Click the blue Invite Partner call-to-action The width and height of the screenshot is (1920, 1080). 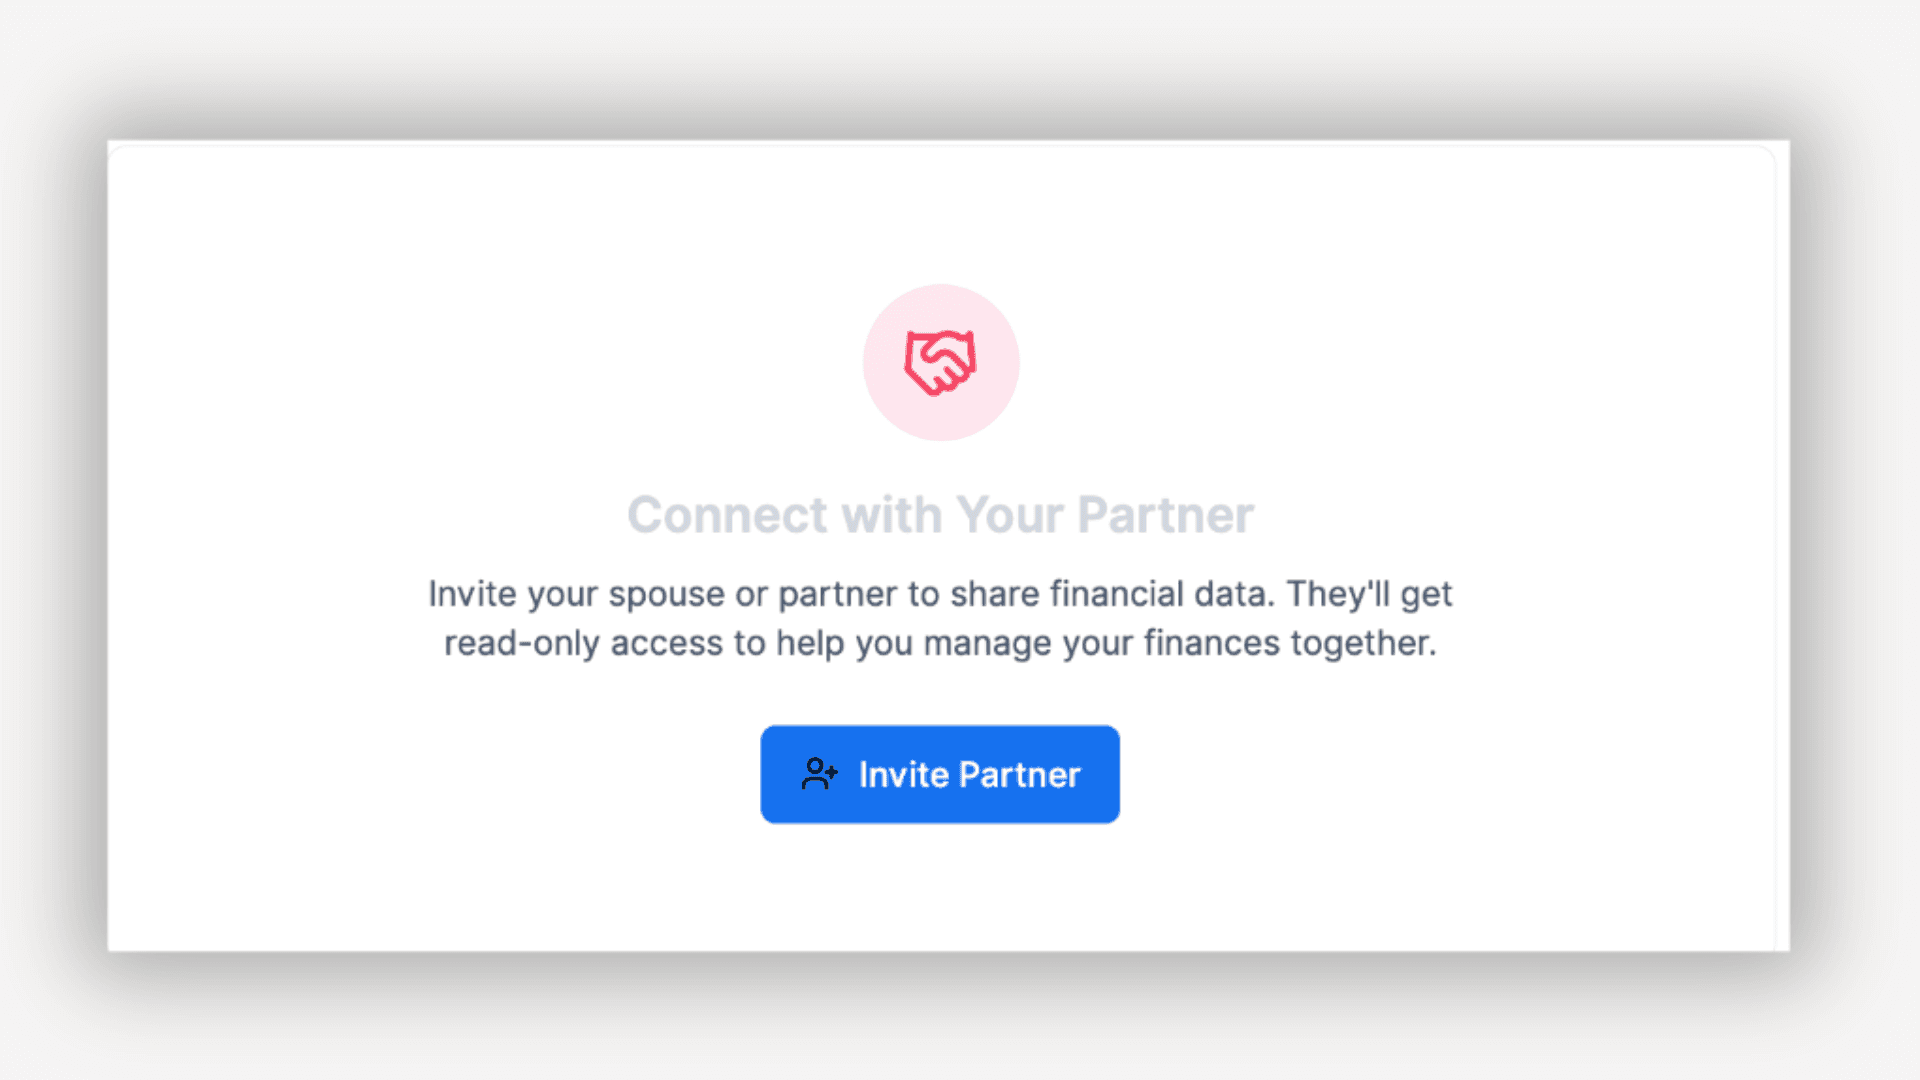click(x=940, y=774)
